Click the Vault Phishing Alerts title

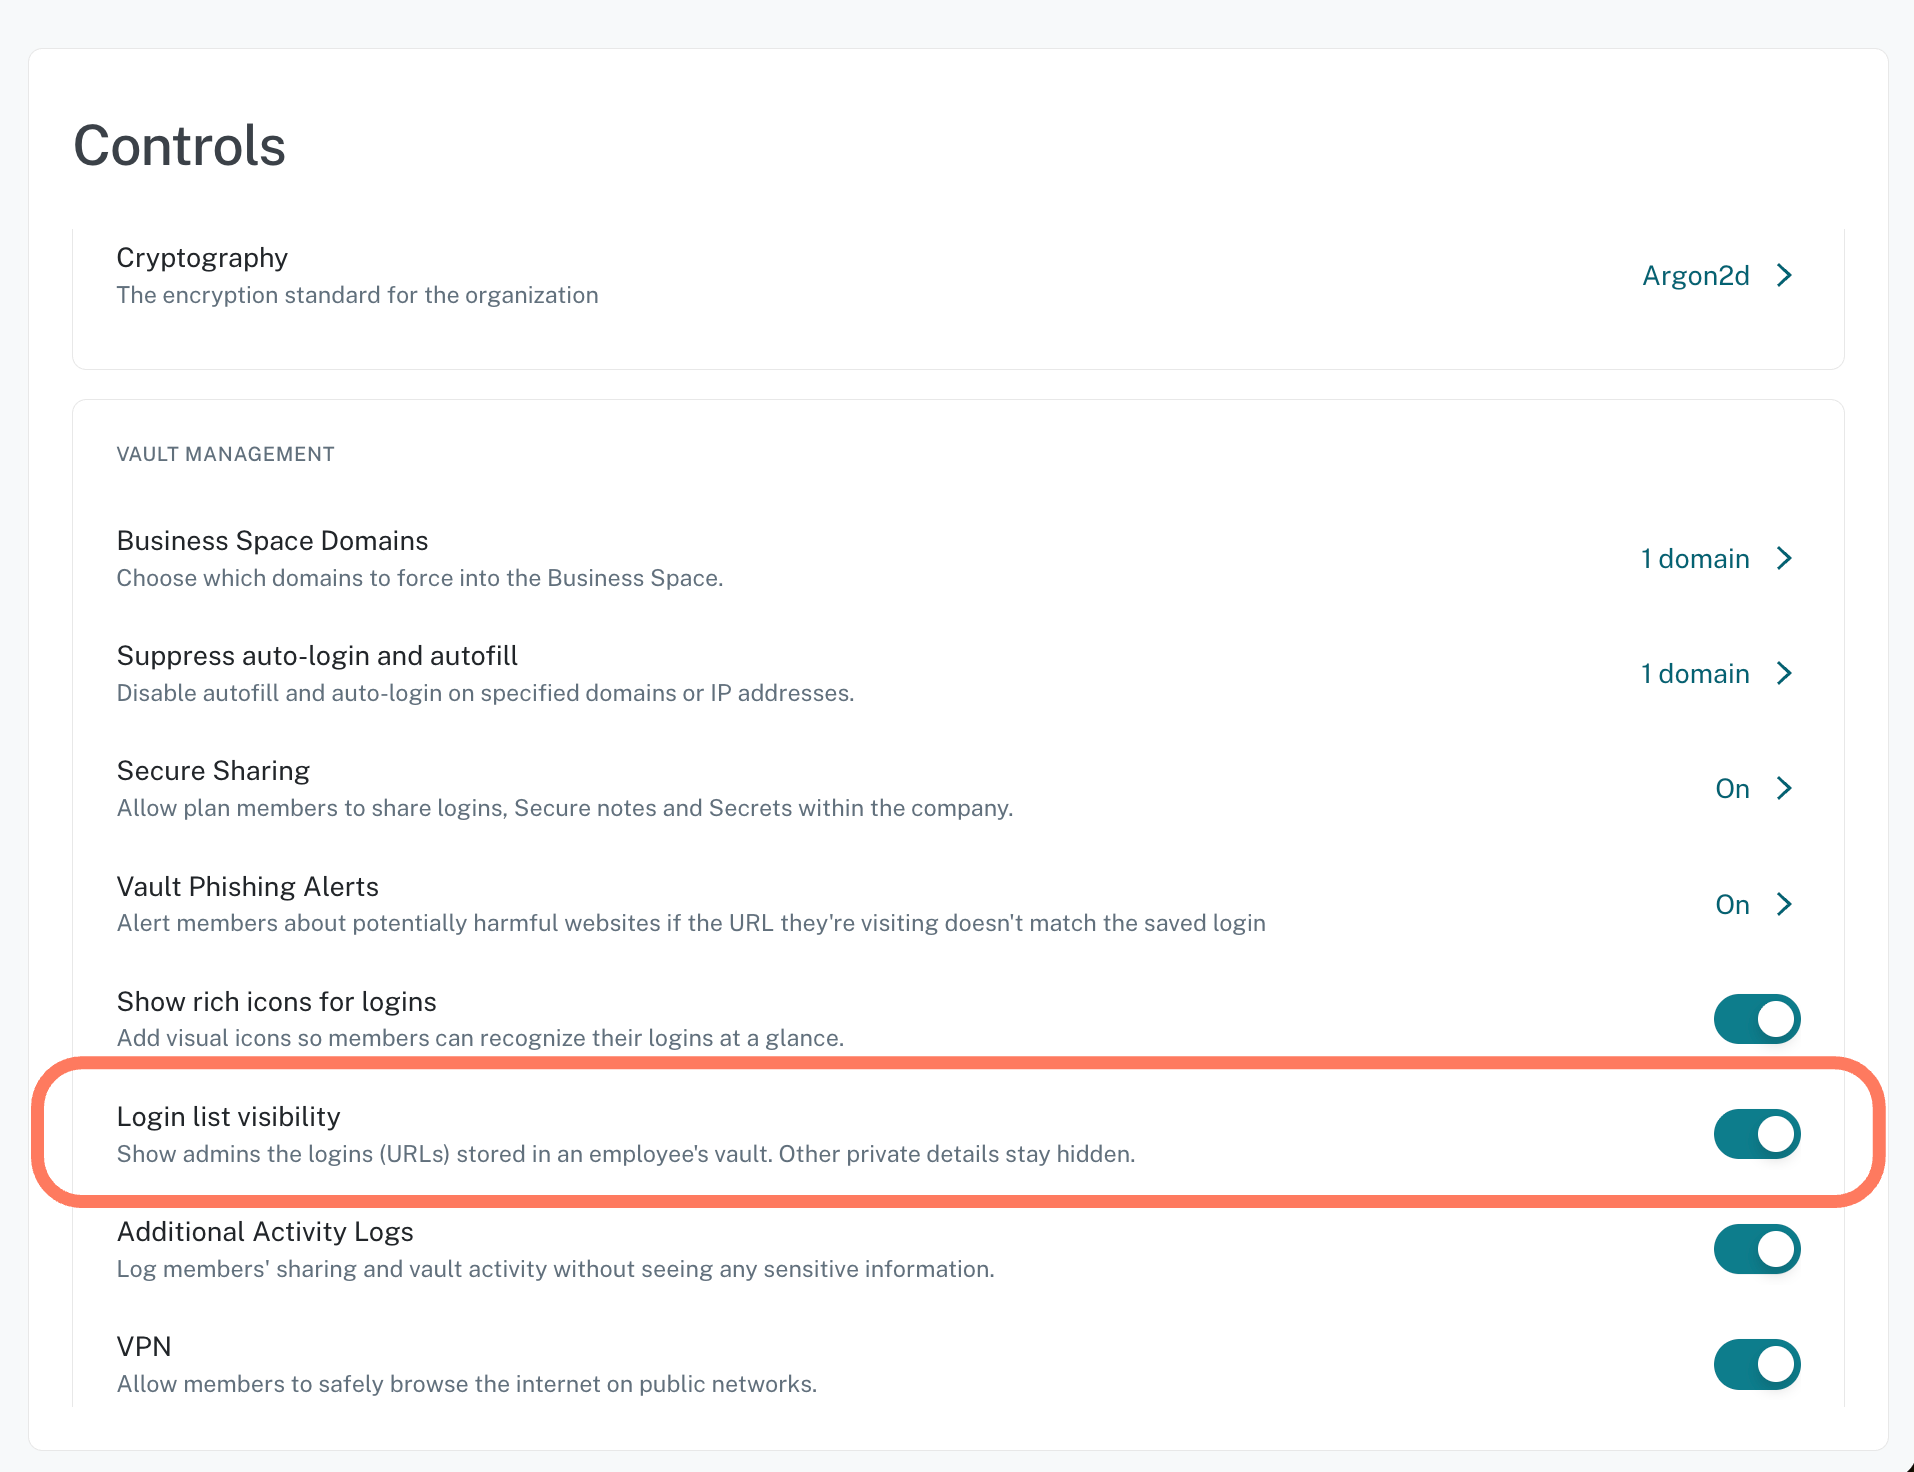pyautogui.click(x=247, y=887)
